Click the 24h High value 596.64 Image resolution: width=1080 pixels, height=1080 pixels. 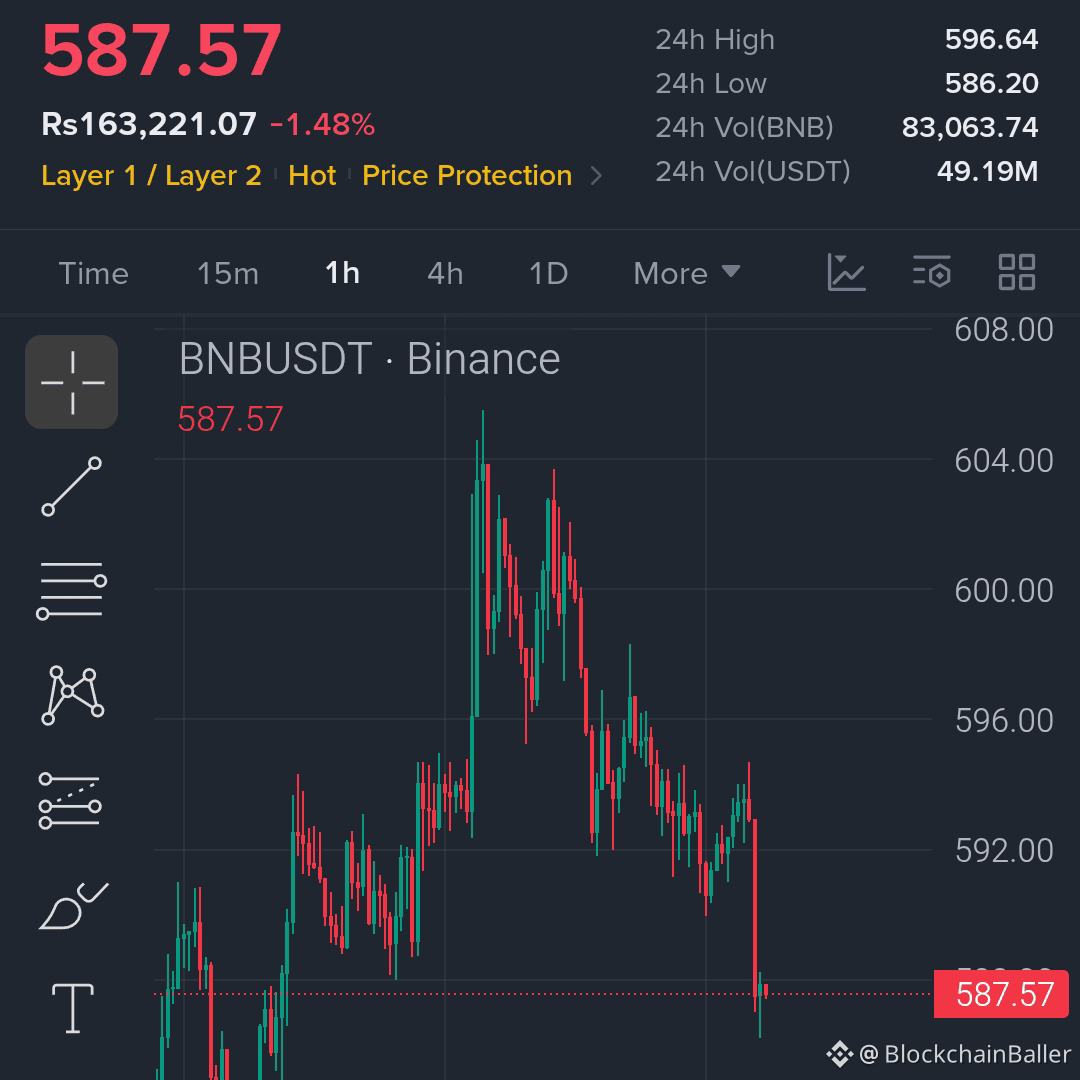(x=991, y=39)
